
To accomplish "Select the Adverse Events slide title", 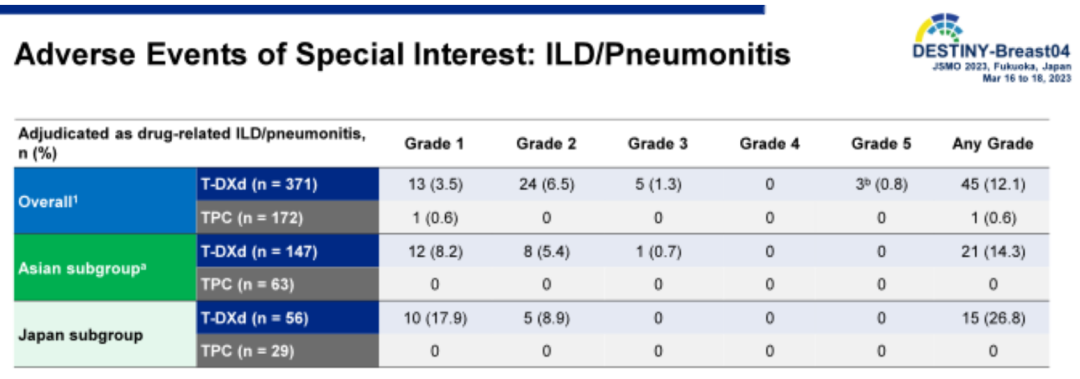I will (402, 56).
